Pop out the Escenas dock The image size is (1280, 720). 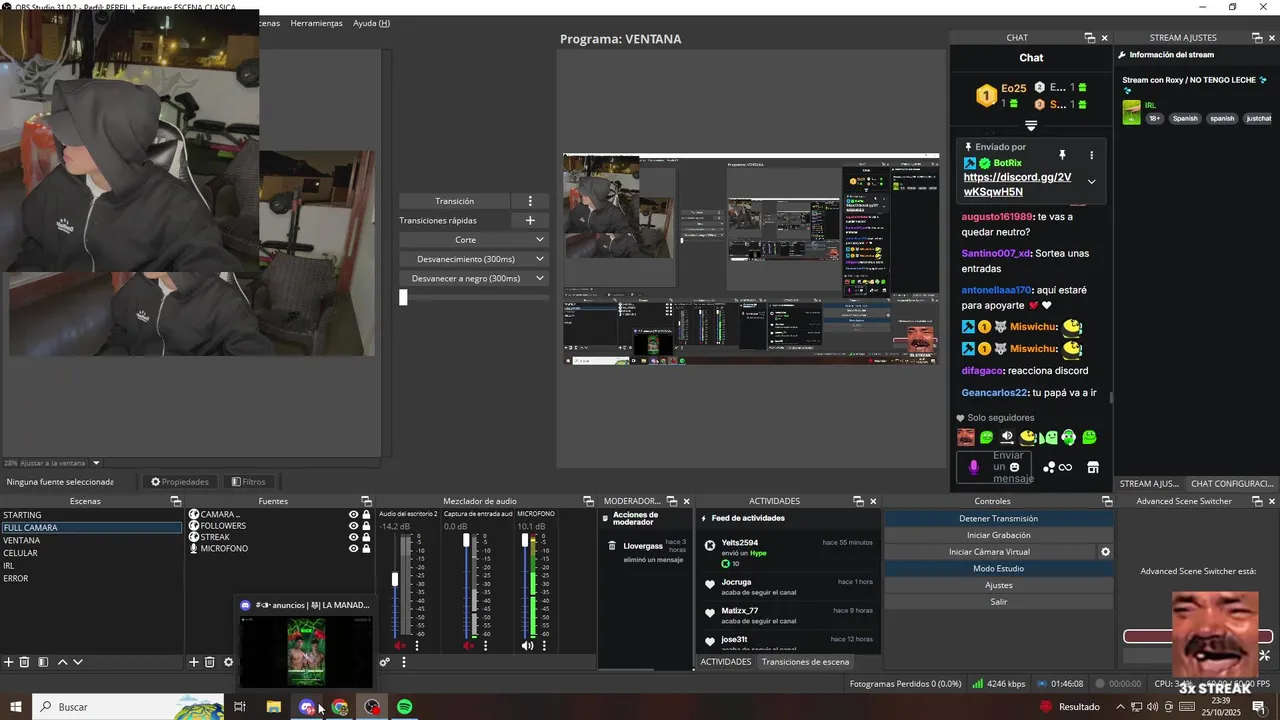coord(175,501)
